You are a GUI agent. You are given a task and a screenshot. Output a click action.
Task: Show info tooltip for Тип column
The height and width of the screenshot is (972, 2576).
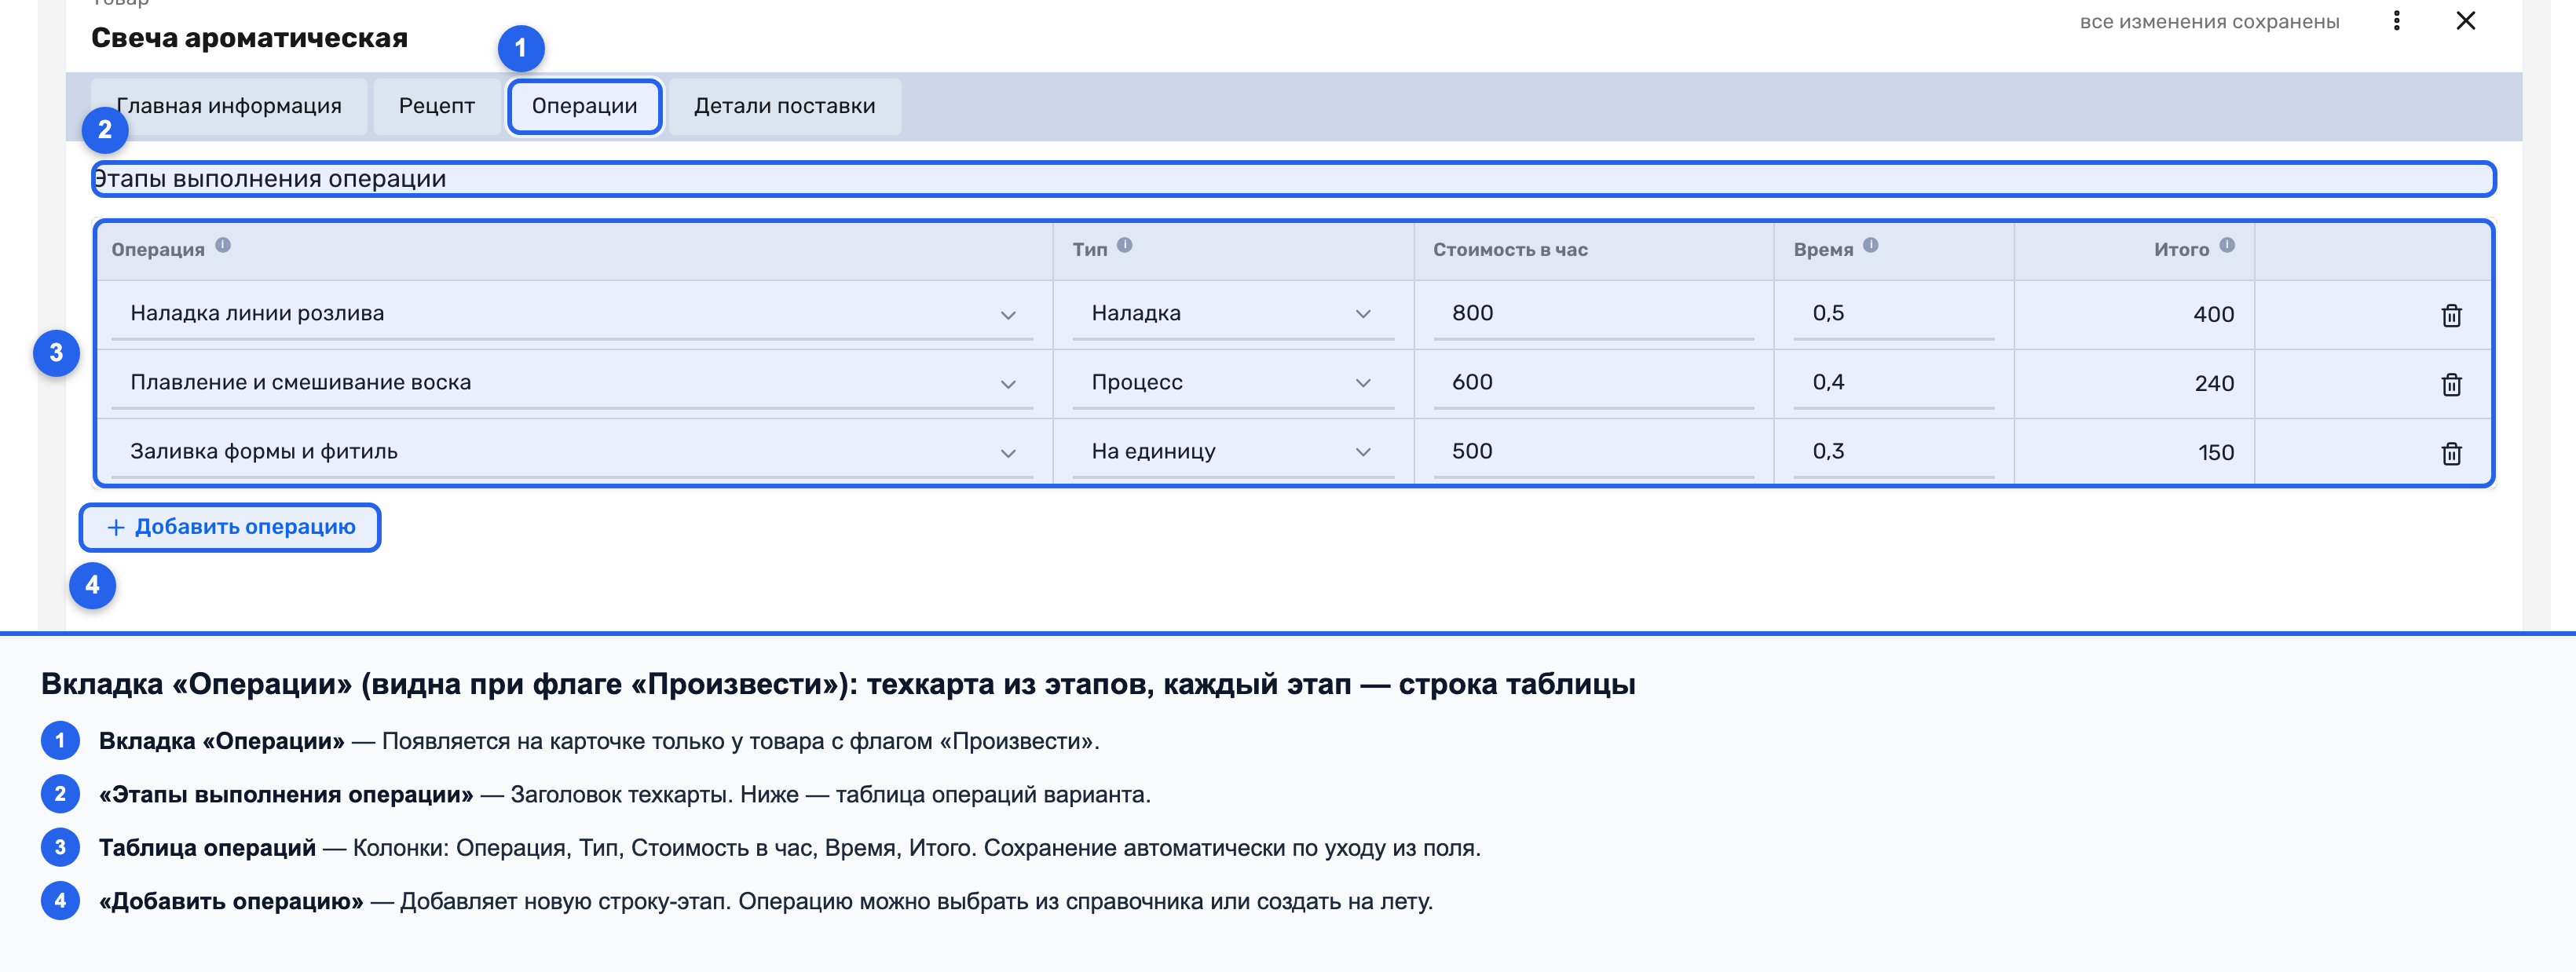click(1125, 245)
